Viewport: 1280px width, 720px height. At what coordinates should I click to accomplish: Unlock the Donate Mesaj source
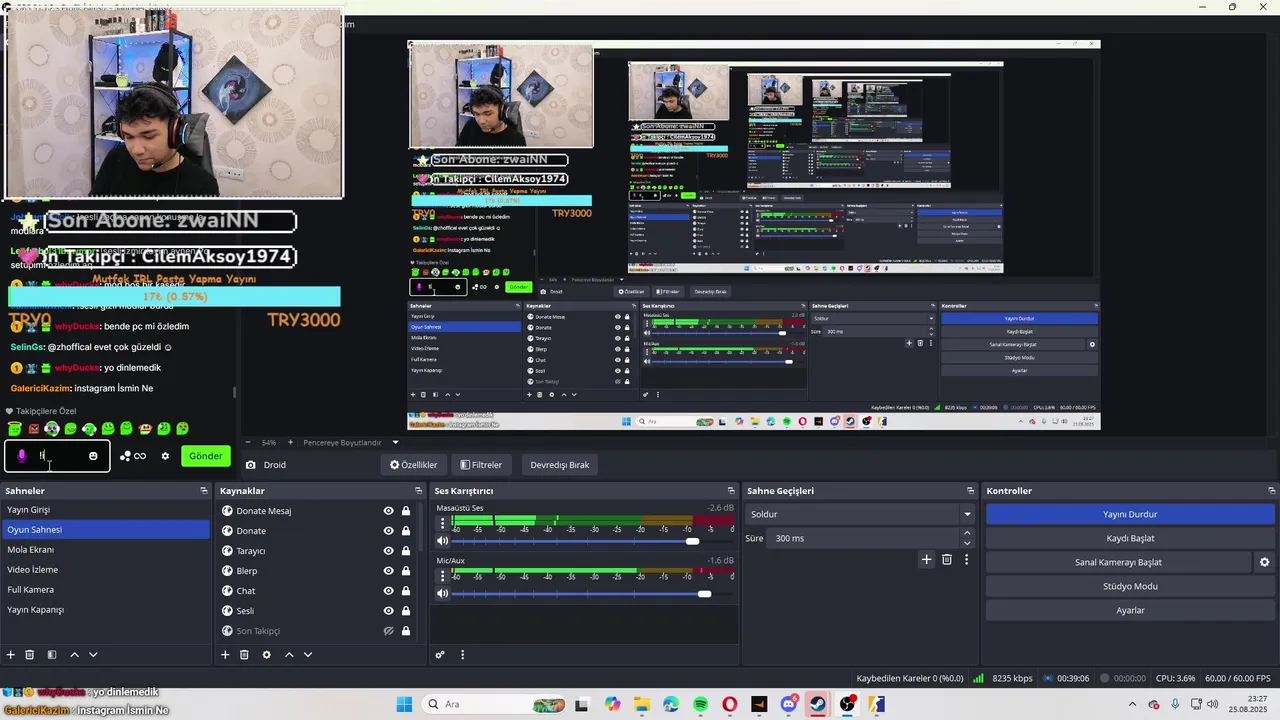coord(406,511)
